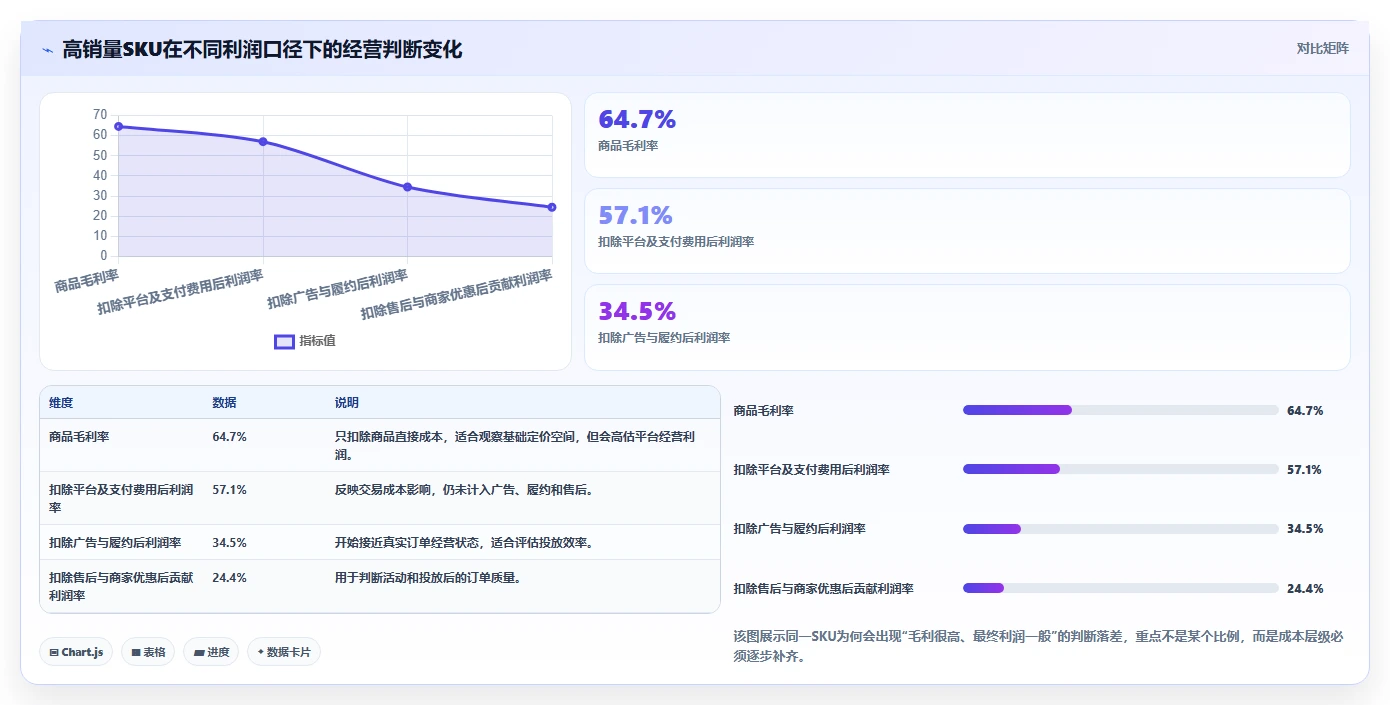This screenshot has height=705, width=1390.
Task: Click the 24.4% progress bar
Action: 1121,588
